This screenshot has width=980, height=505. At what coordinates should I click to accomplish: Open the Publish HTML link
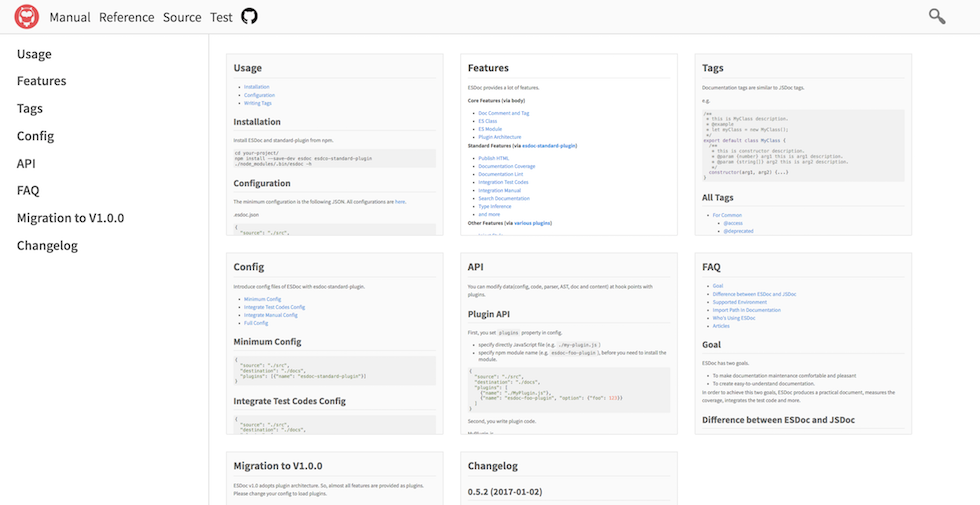click(494, 158)
